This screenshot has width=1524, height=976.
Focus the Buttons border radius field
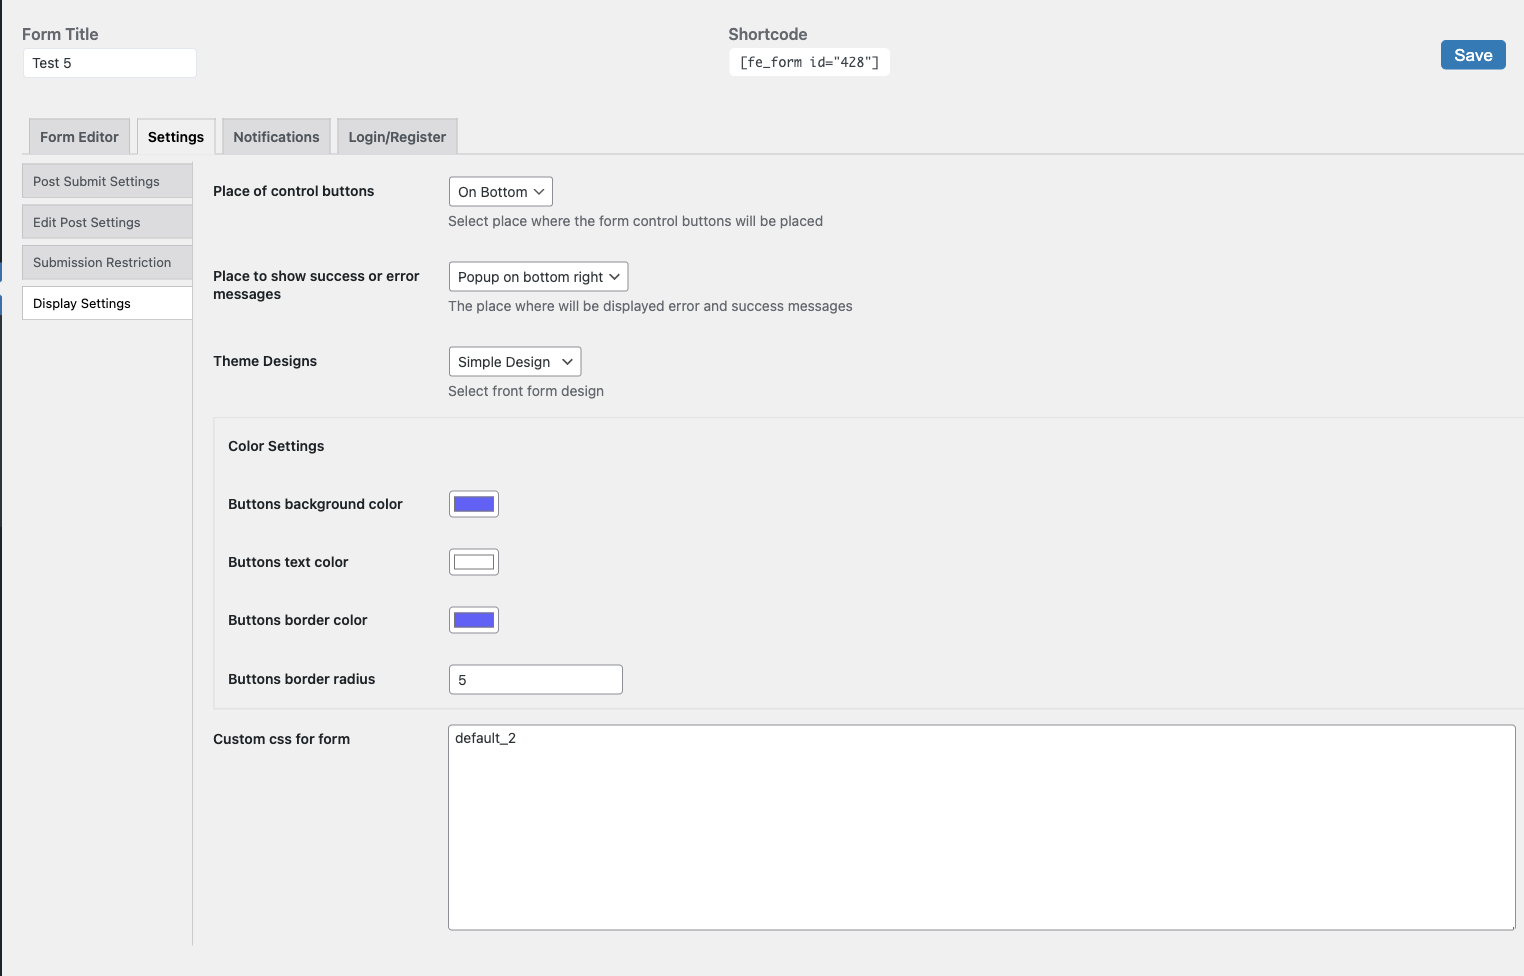(x=536, y=680)
